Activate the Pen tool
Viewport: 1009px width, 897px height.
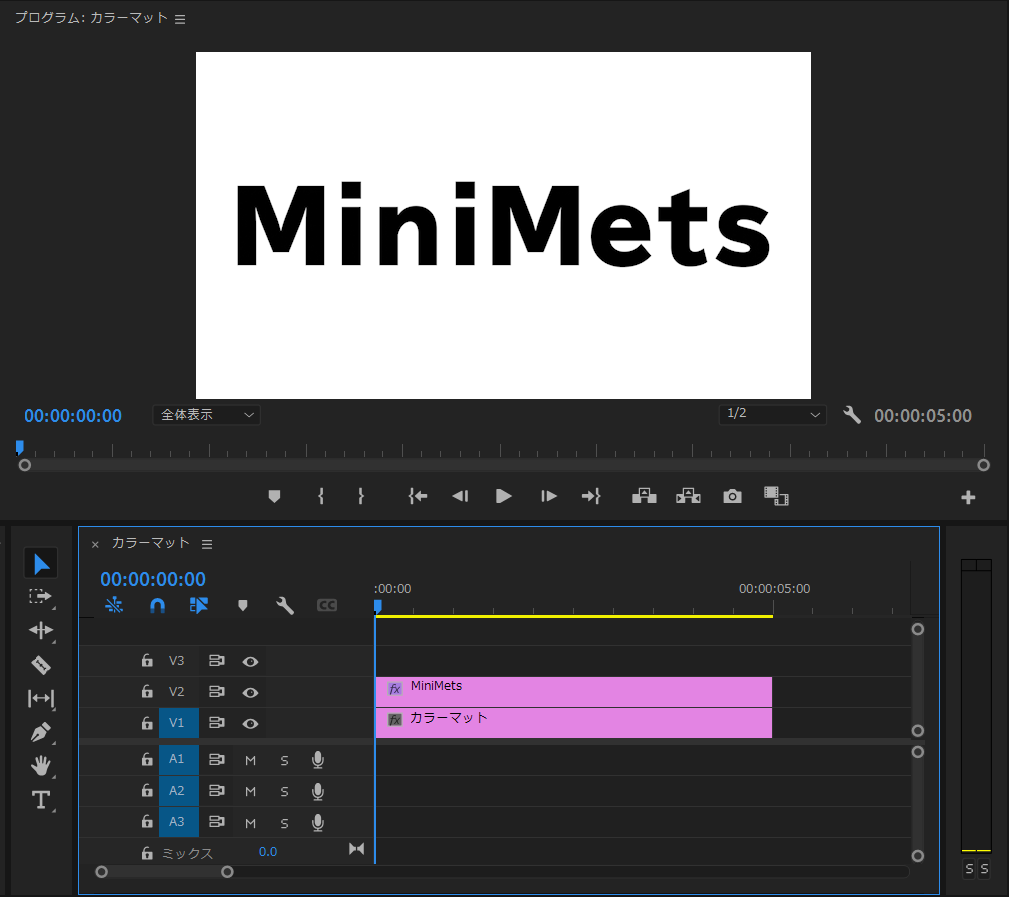coord(40,733)
